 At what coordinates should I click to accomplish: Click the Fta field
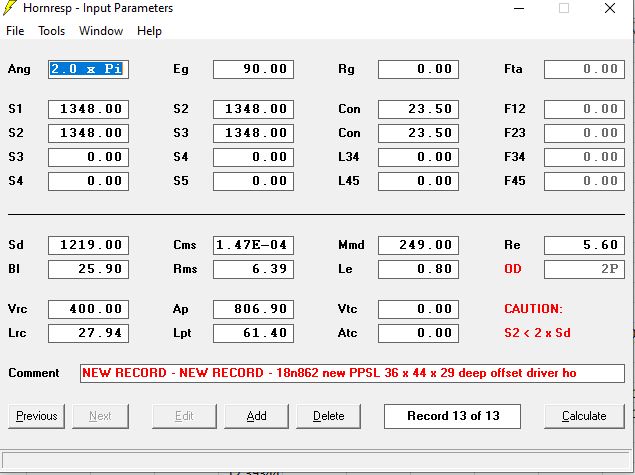point(584,69)
